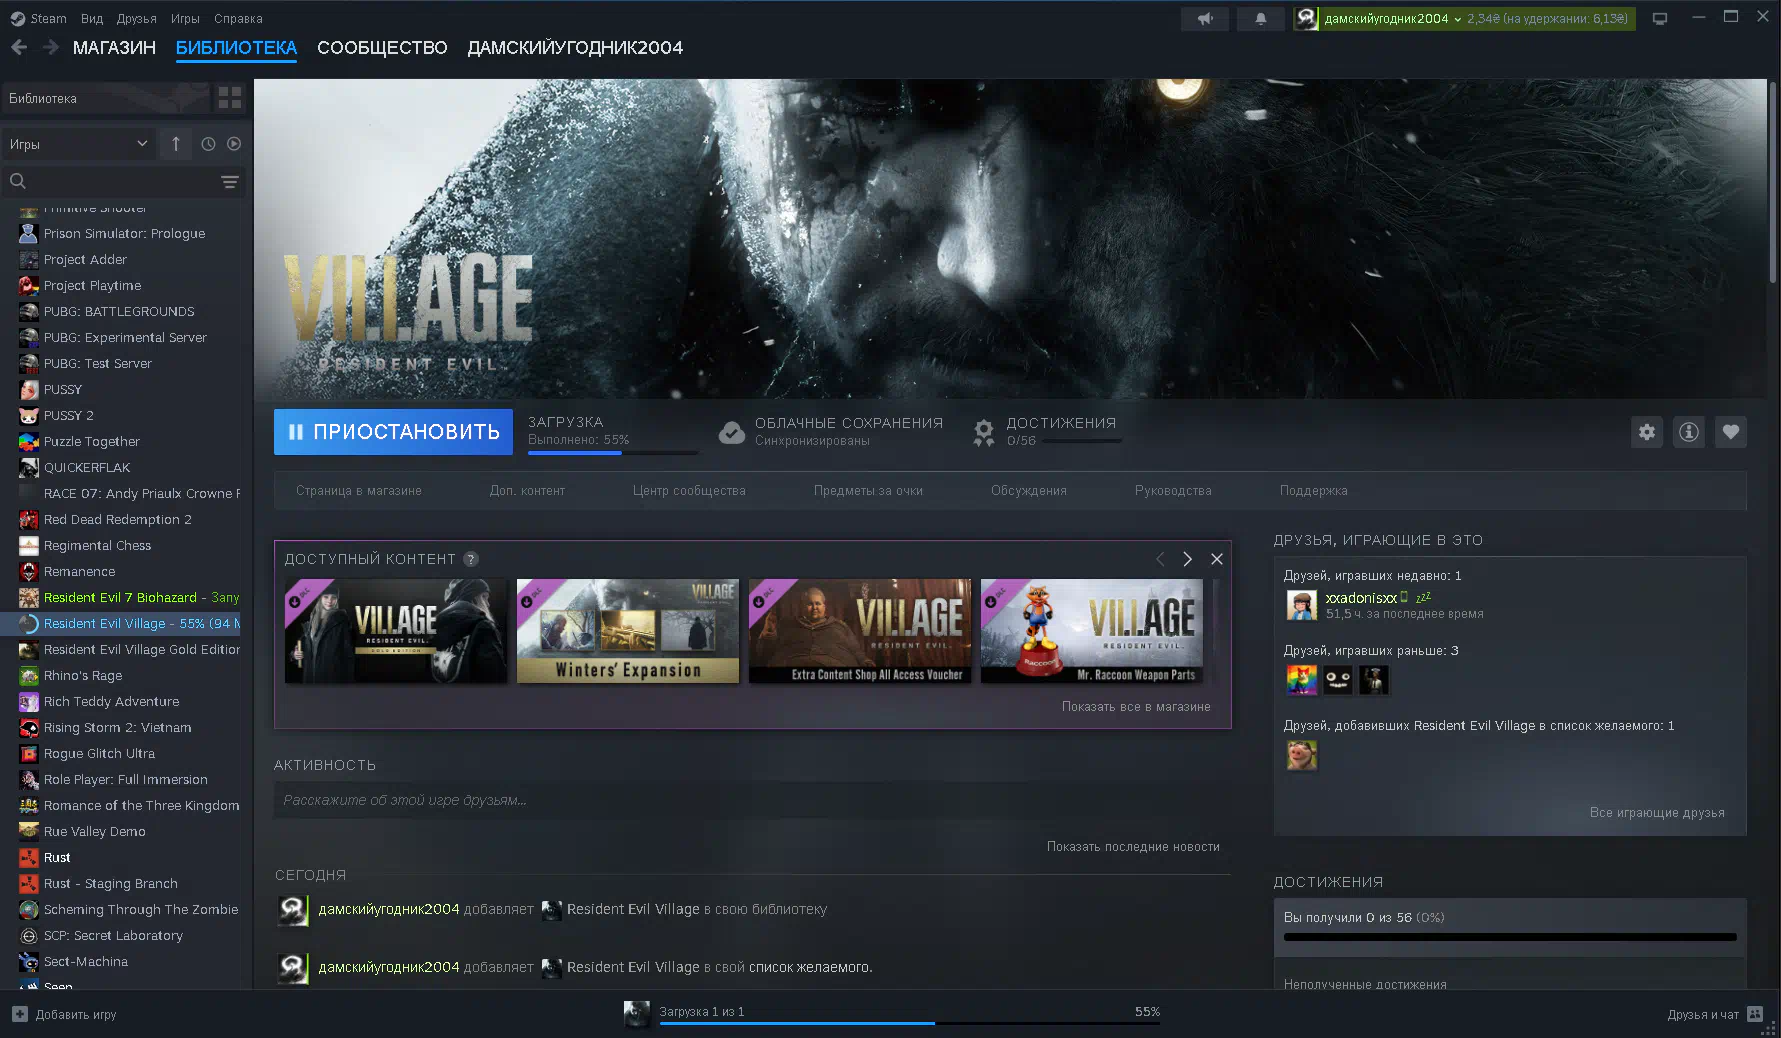The height and width of the screenshot is (1038, 1781).
Task: Open Extra Content Shop Voucher thumbnail
Action: click(x=860, y=631)
